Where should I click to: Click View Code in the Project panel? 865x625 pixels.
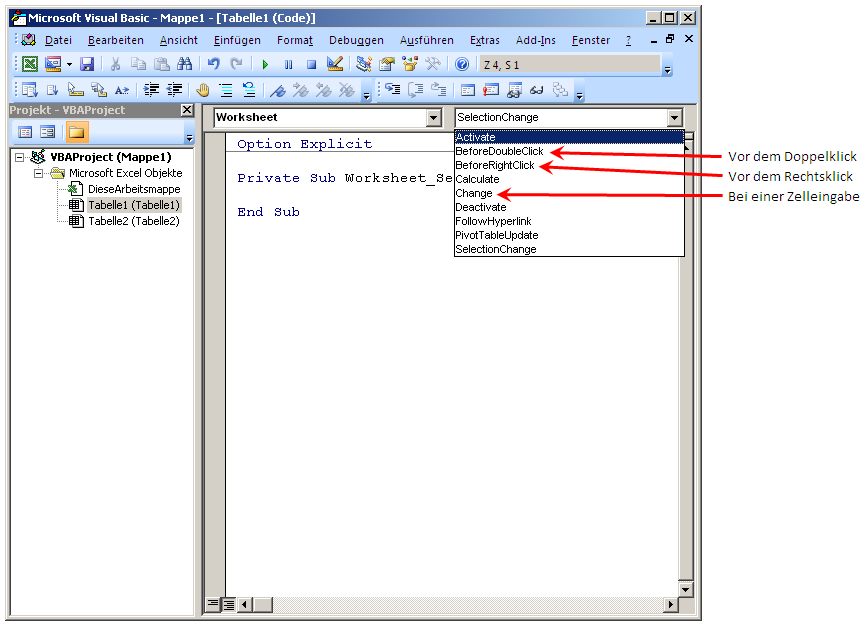(x=25, y=132)
